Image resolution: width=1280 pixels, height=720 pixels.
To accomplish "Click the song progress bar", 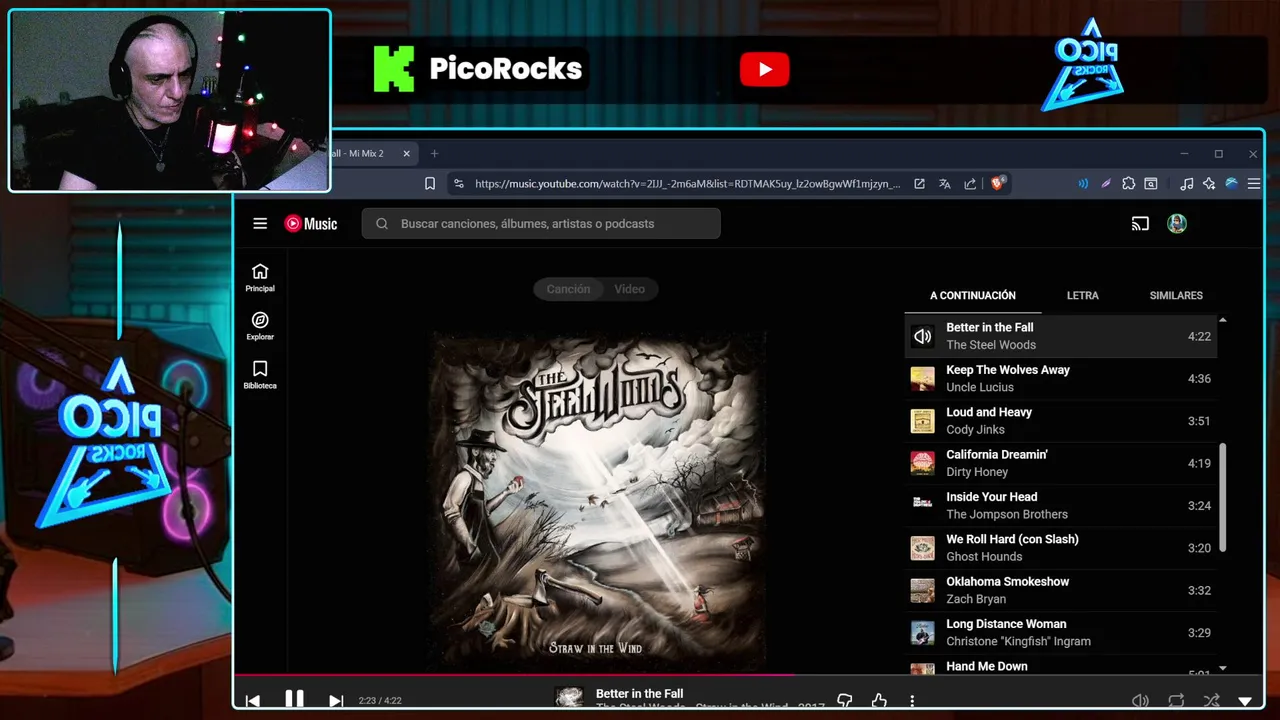I will click(x=748, y=675).
